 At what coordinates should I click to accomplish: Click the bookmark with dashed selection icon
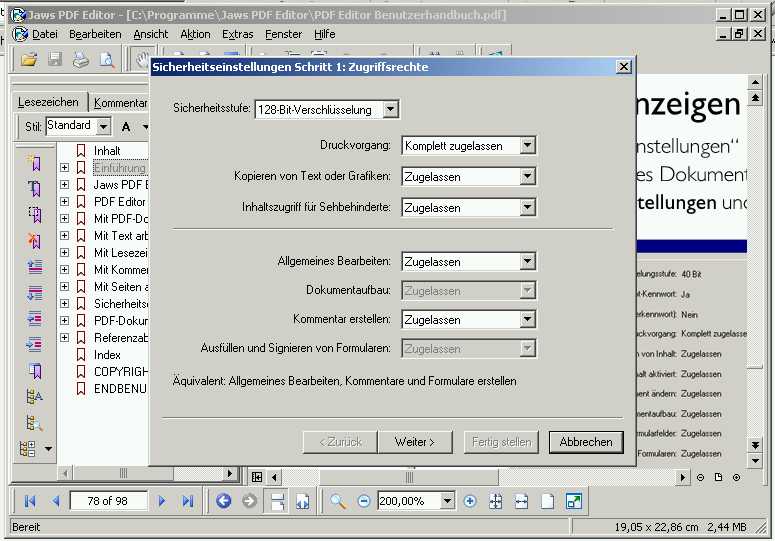point(34,214)
